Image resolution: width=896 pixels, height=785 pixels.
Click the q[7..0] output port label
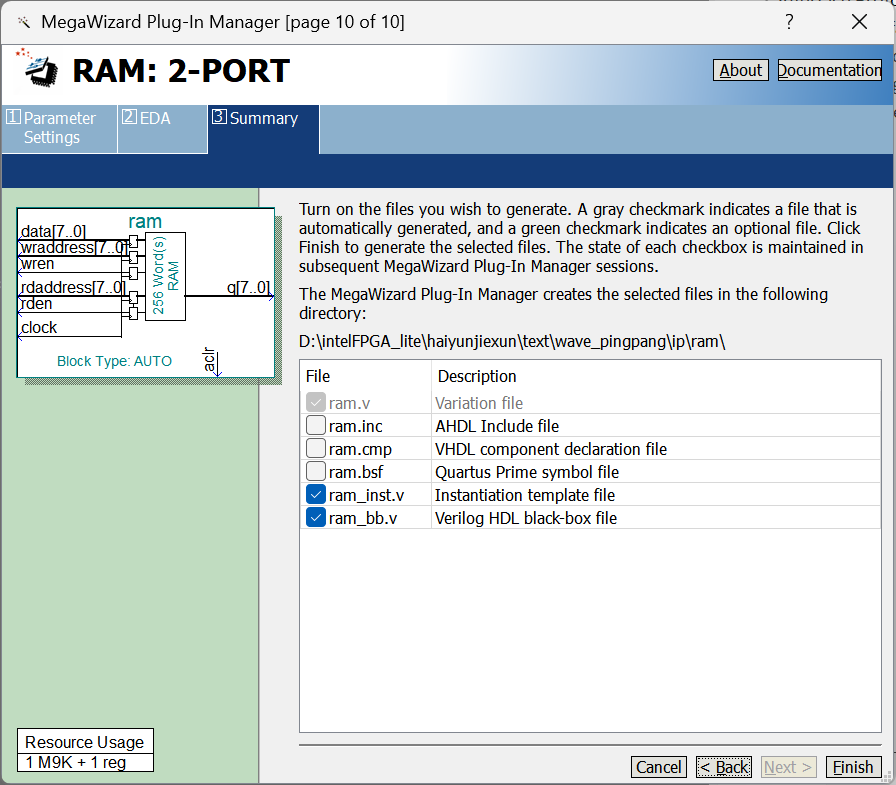[x=249, y=287]
